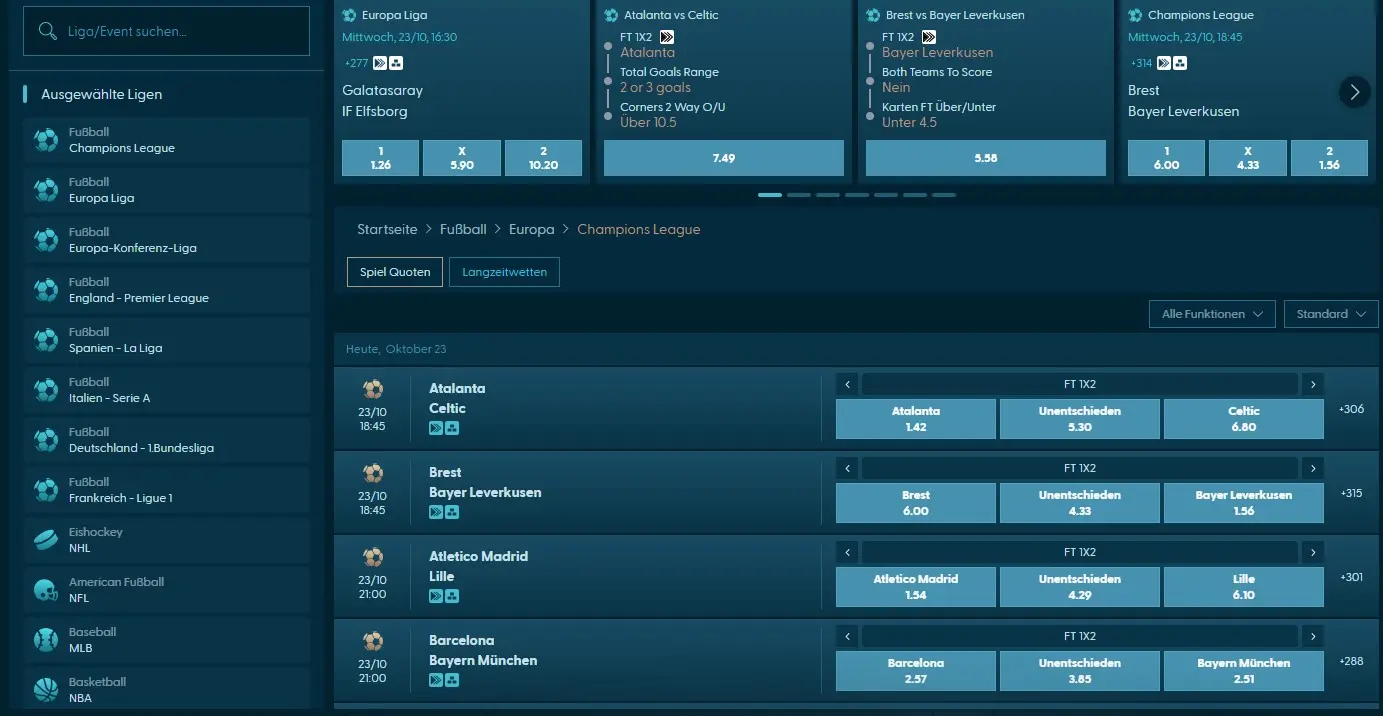
Task: Open Deutschland - 1.Bundesliga in sidebar
Action: (x=167, y=440)
